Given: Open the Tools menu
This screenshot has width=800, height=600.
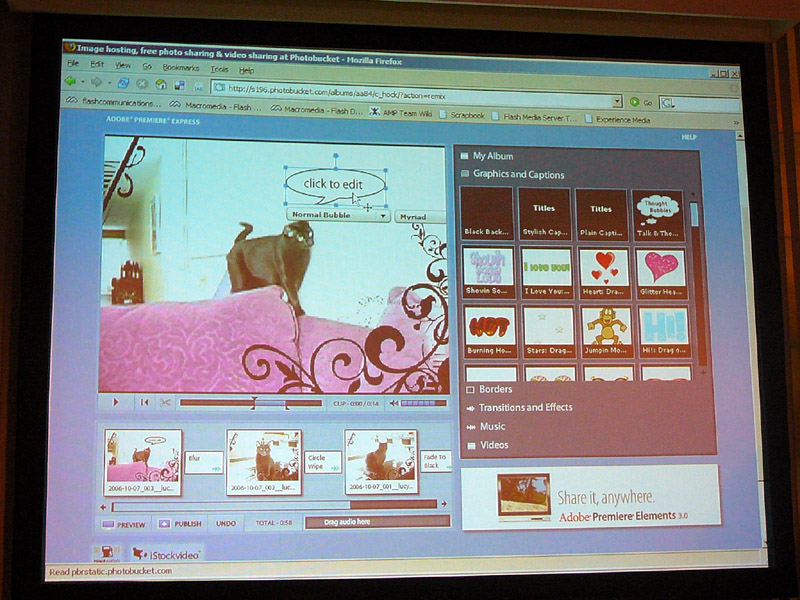Looking at the screenshot, I should 219,69.
